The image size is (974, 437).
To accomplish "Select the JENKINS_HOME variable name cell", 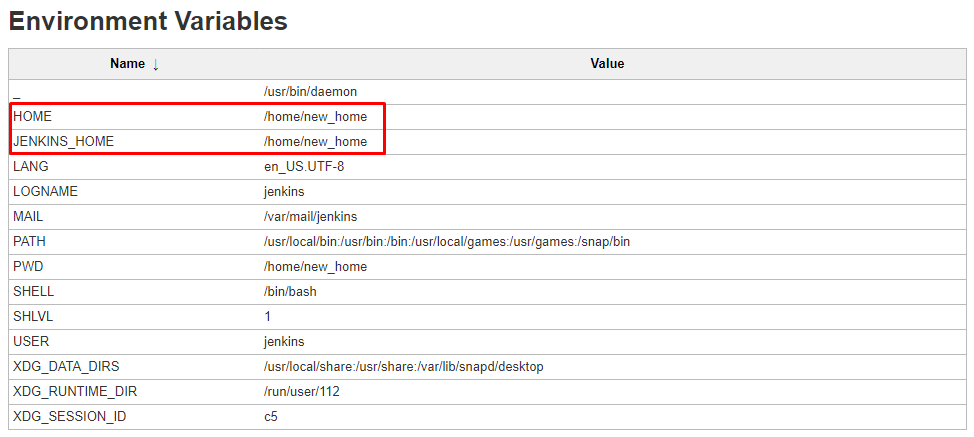I will pyautogui.click(x=64, y=142).
